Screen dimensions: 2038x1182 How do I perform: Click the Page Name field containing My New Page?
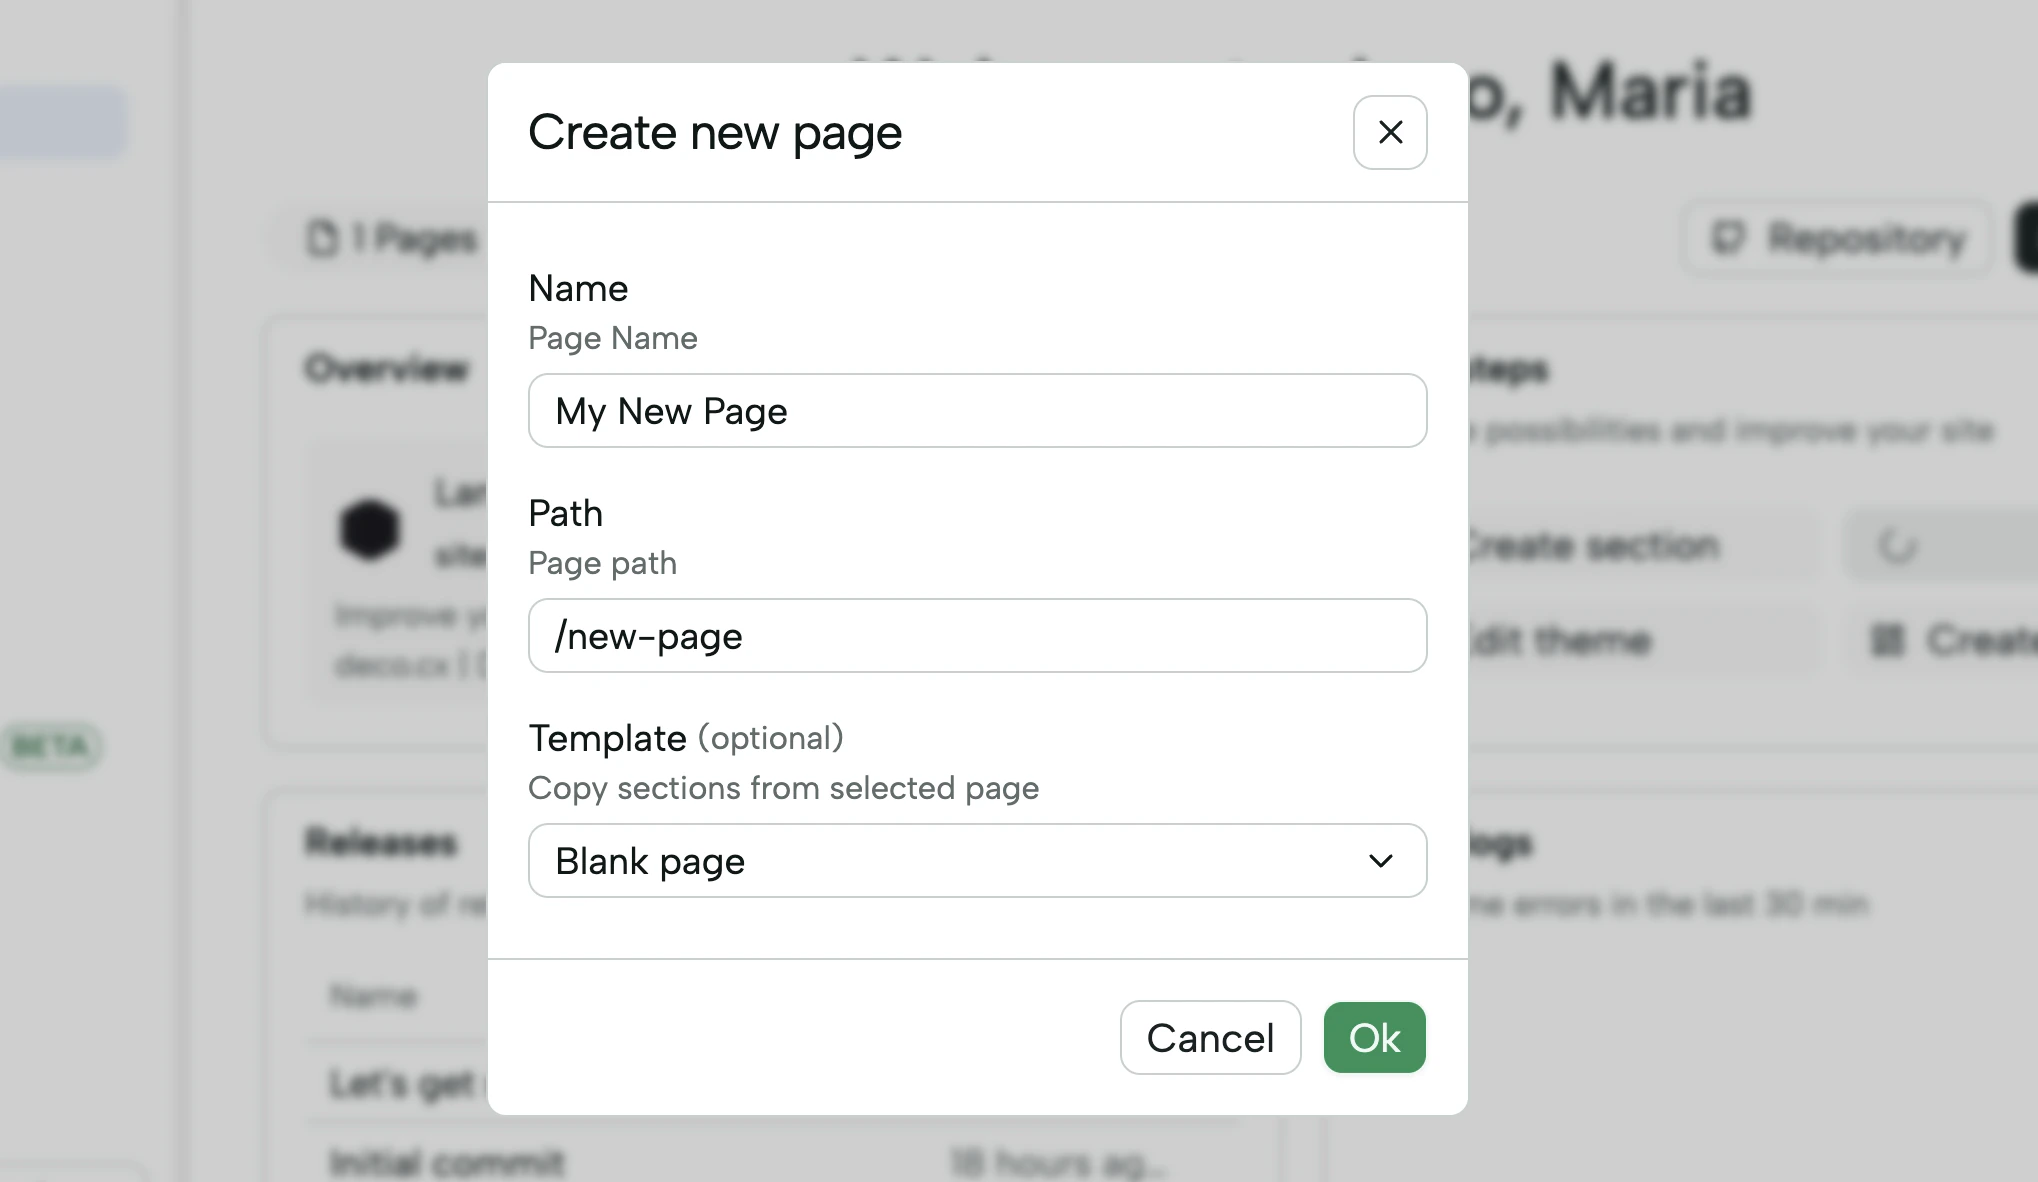tap(976, 410)
